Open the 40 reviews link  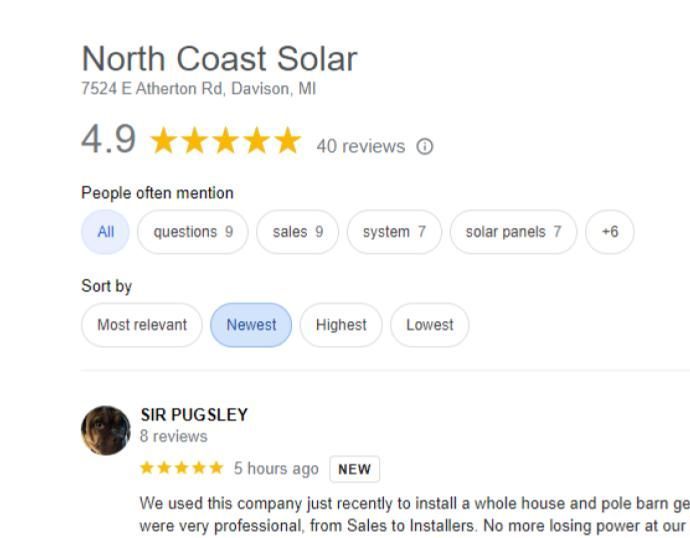tap(360, 147)
